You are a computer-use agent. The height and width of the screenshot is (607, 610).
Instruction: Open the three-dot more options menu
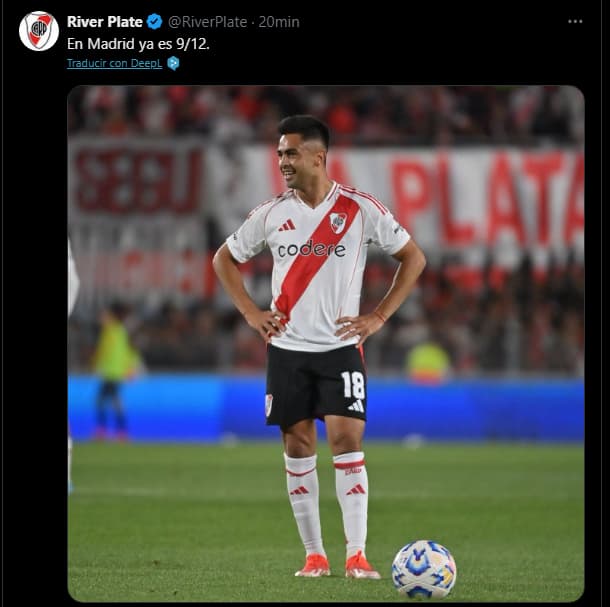[575, 21]
